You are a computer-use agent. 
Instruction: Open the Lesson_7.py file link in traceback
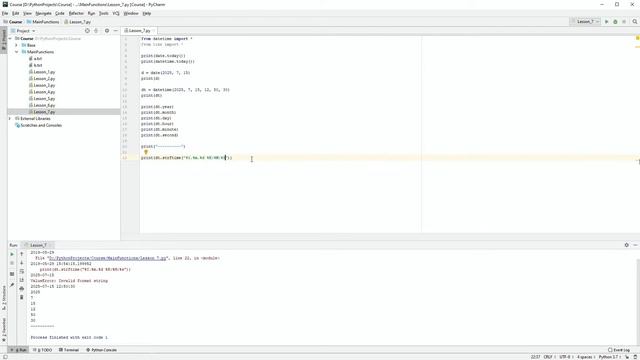[107, 258]
